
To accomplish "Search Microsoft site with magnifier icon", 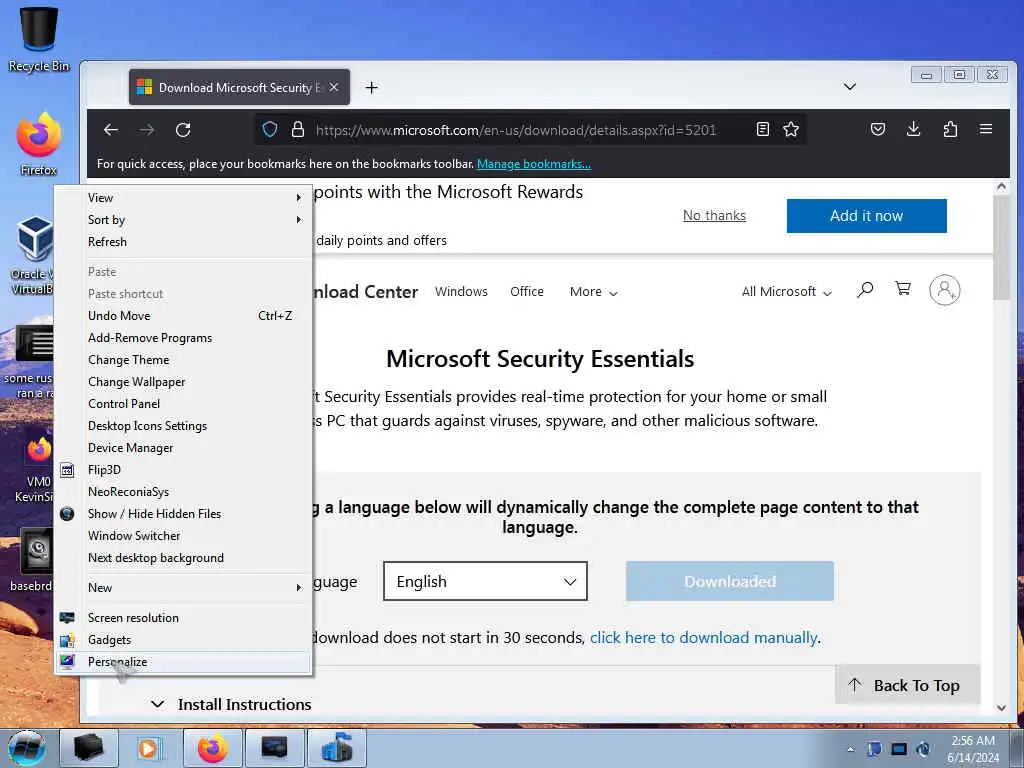I will pos(865,289).
